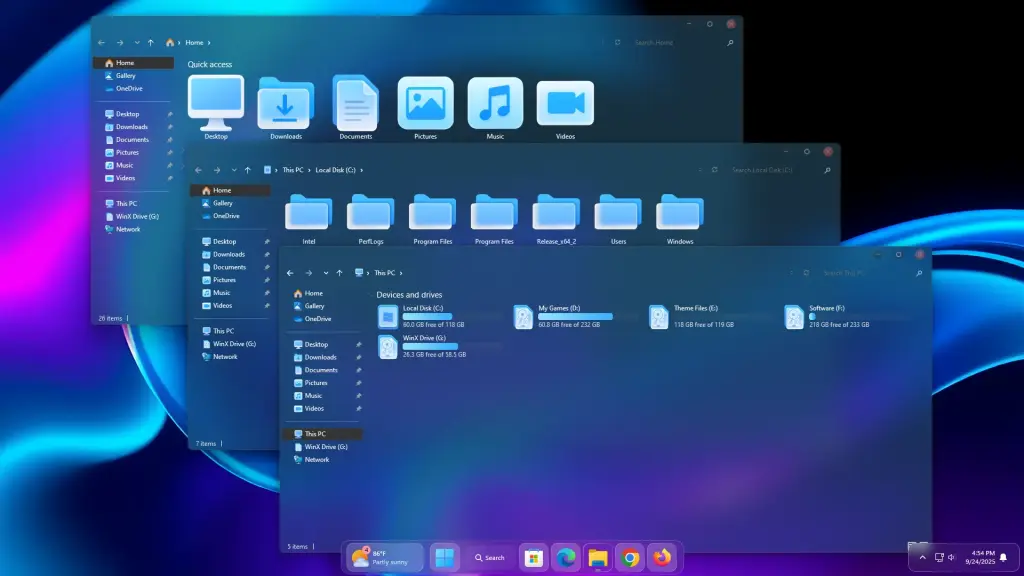Screen dimensions: 1024x576
Task: Select Gallery in the Home window sidebar
Action: point(125,76)
